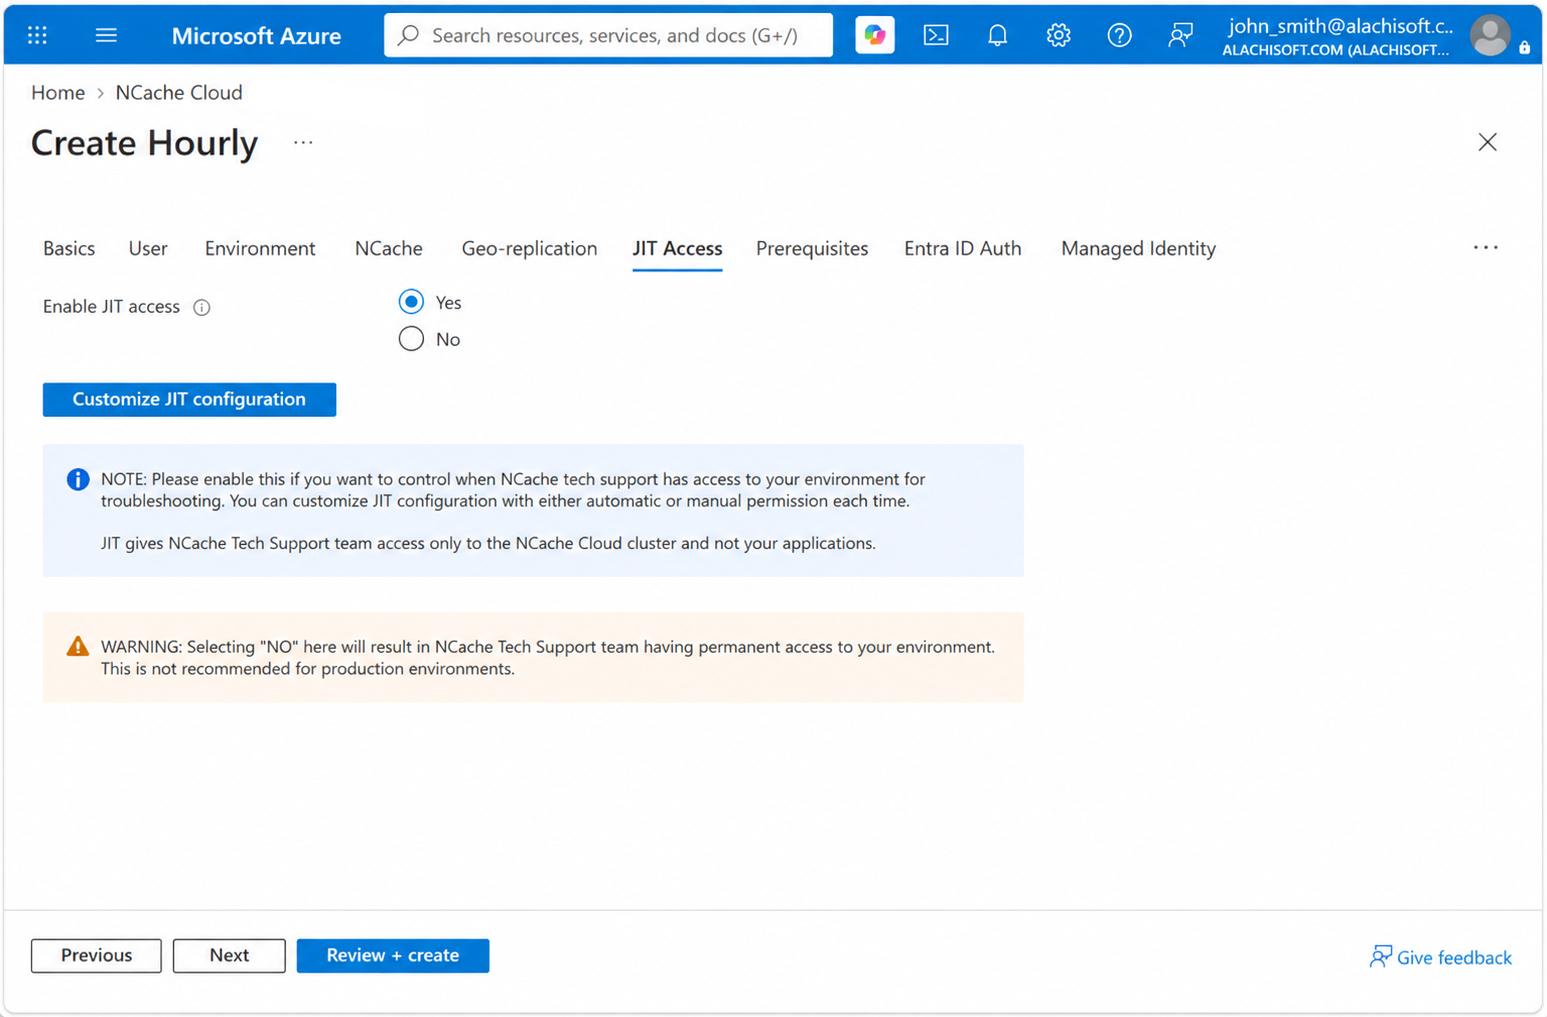Switch to the User tab
The image size is (1547, 1017).
[x=148, y=248]
